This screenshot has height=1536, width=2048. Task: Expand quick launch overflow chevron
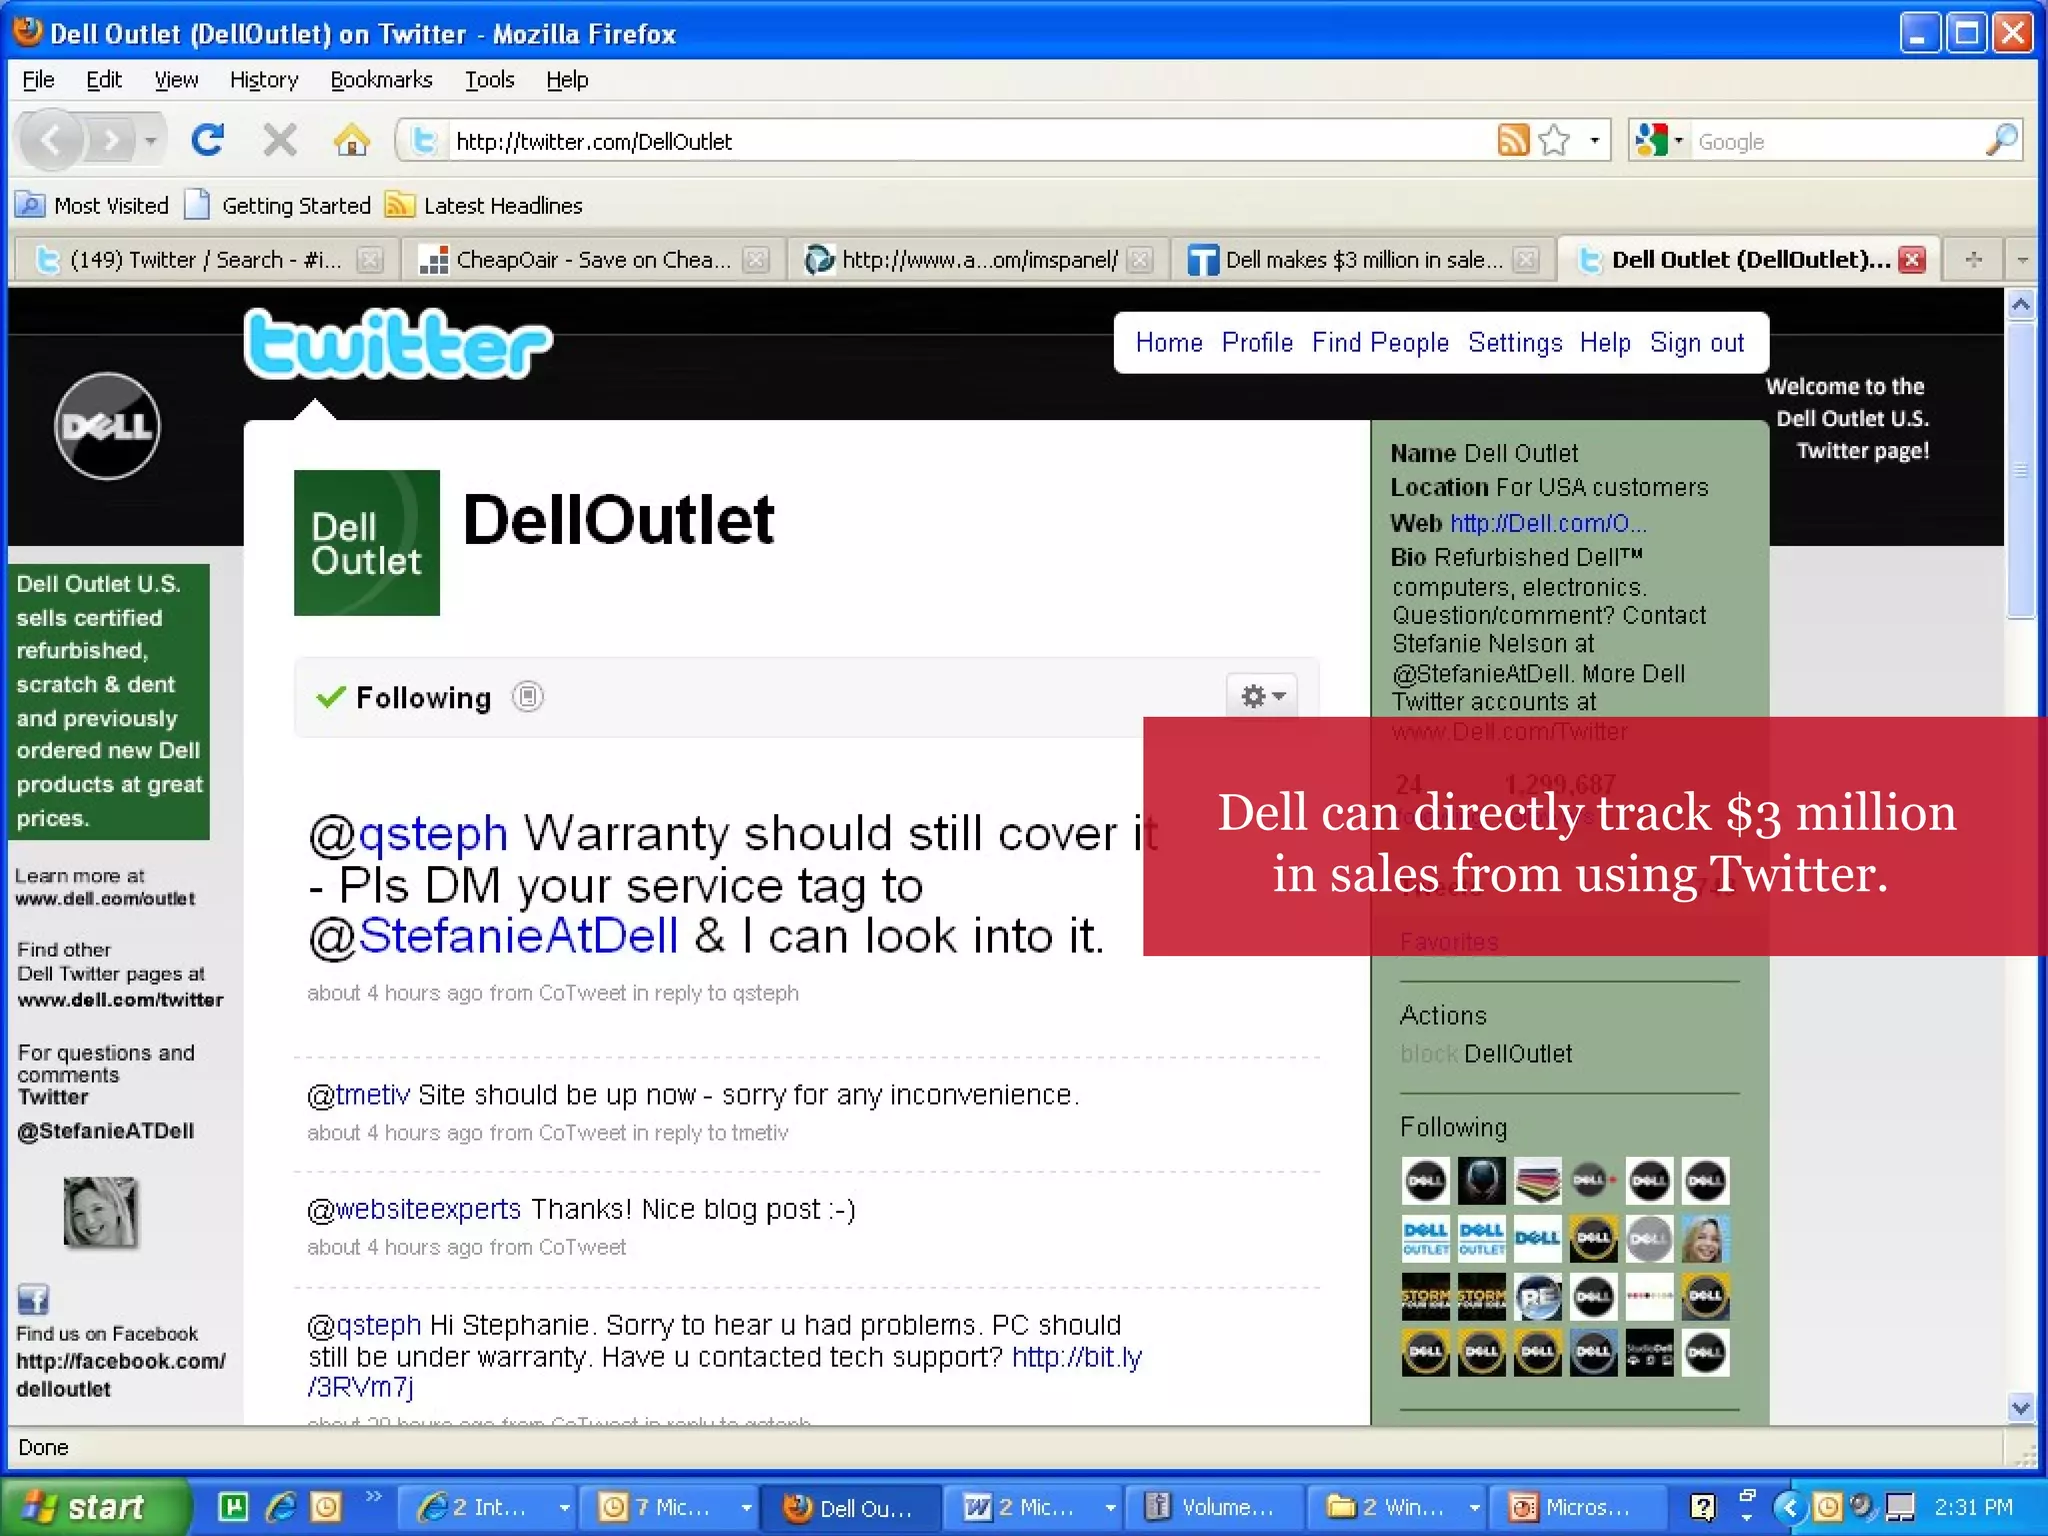[x=374, y=1496]
